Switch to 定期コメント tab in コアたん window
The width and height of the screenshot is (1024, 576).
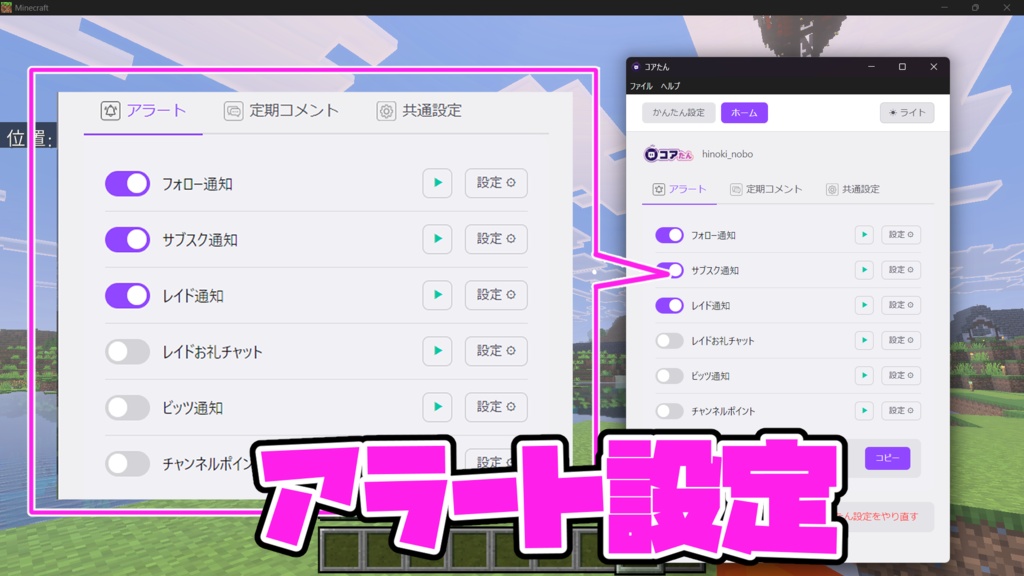coord(766,189)
